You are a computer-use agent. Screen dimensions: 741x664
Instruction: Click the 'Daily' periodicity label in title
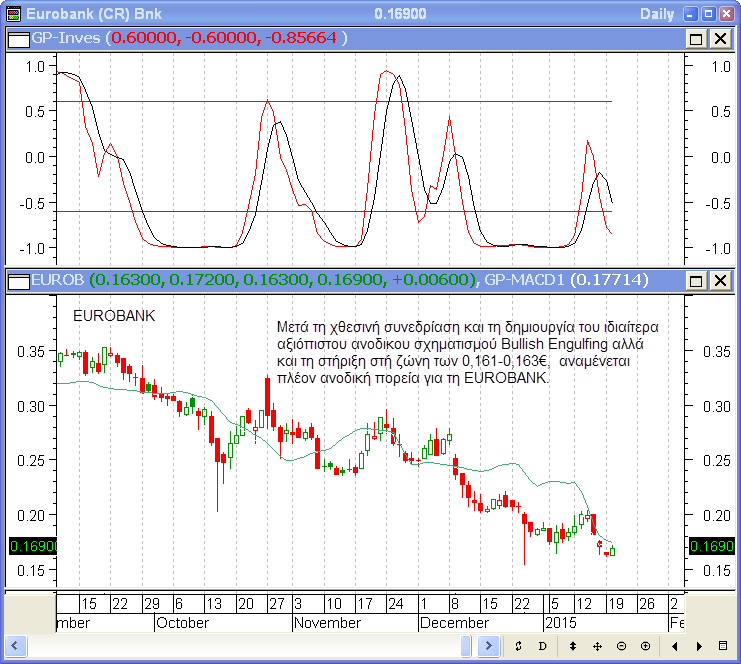click(x=657, y=14)
